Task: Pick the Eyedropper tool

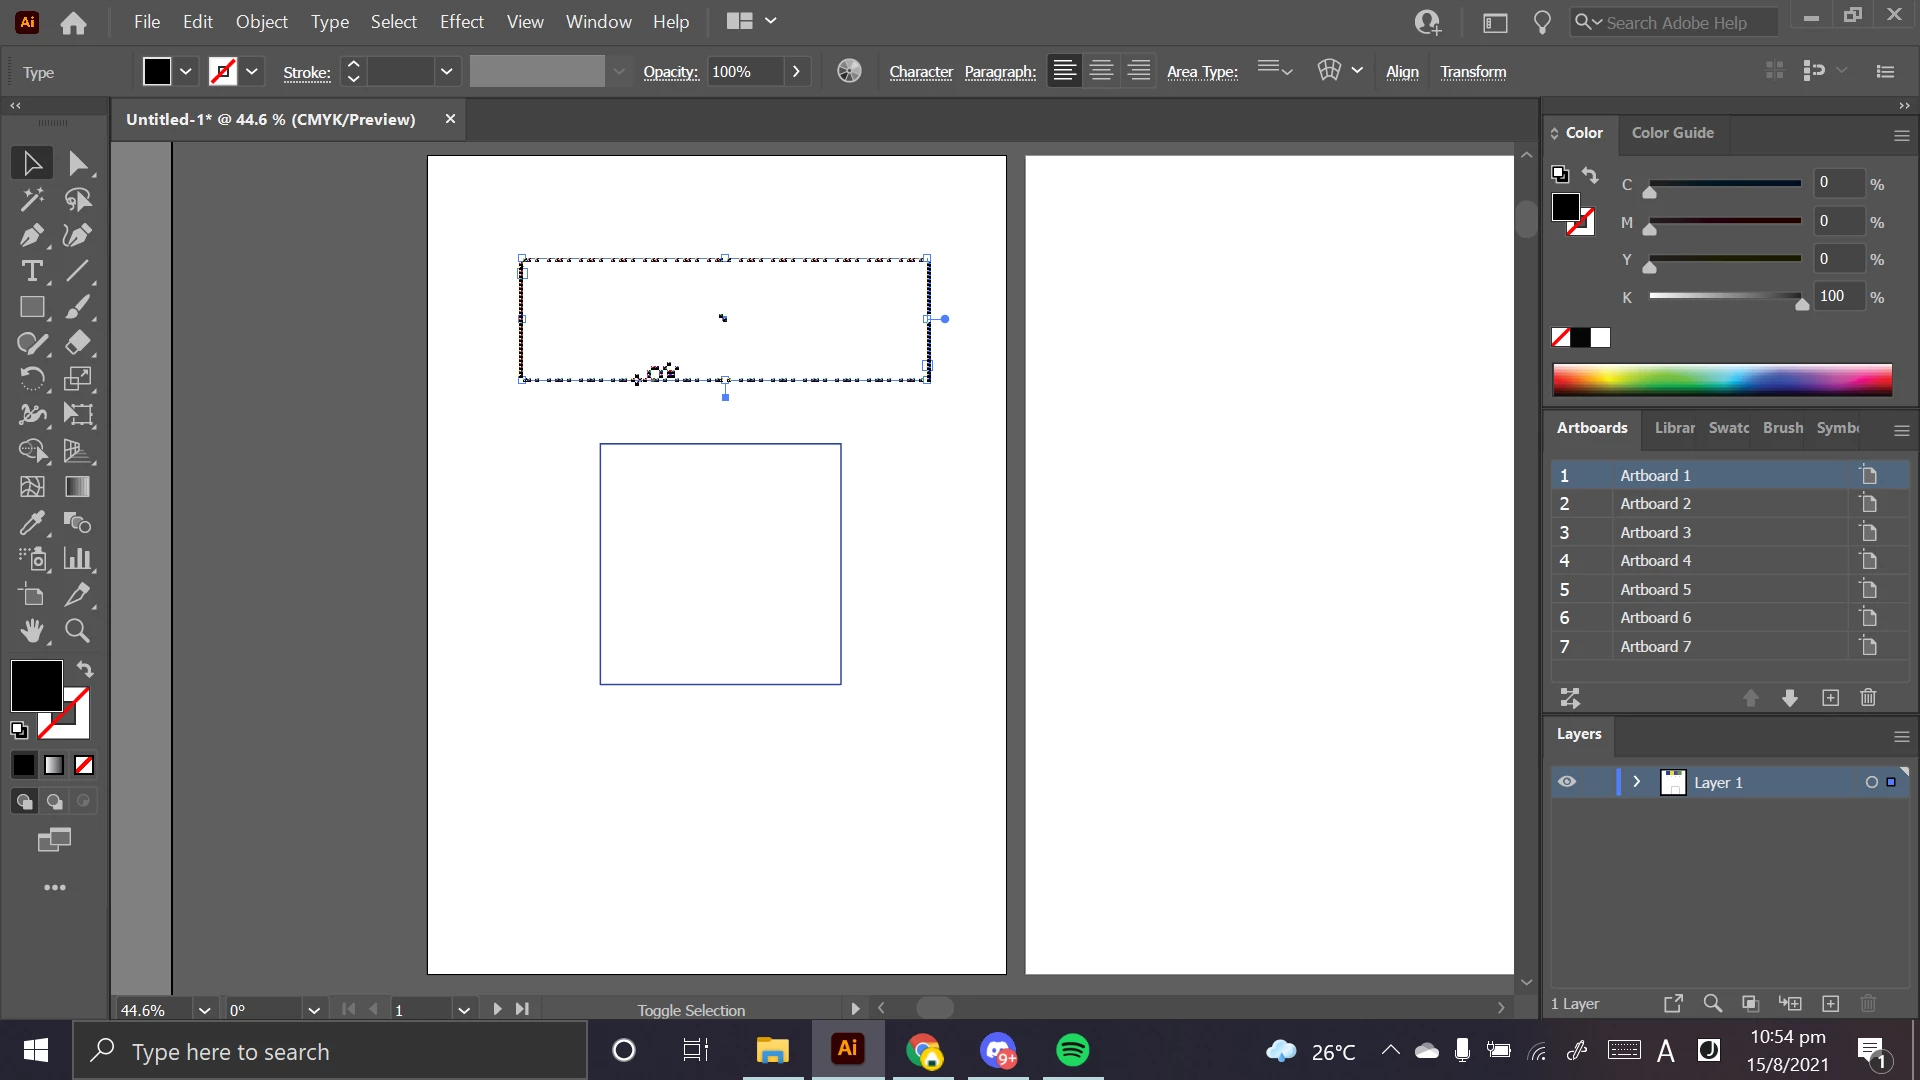Action: tap(31, 523)
